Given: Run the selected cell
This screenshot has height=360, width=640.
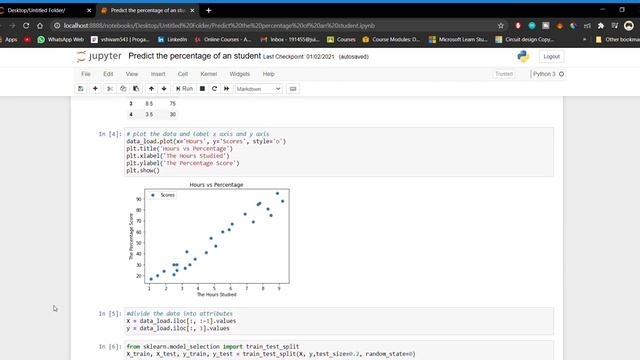Looking at the screenshot, I should click(x=184, y=89).
